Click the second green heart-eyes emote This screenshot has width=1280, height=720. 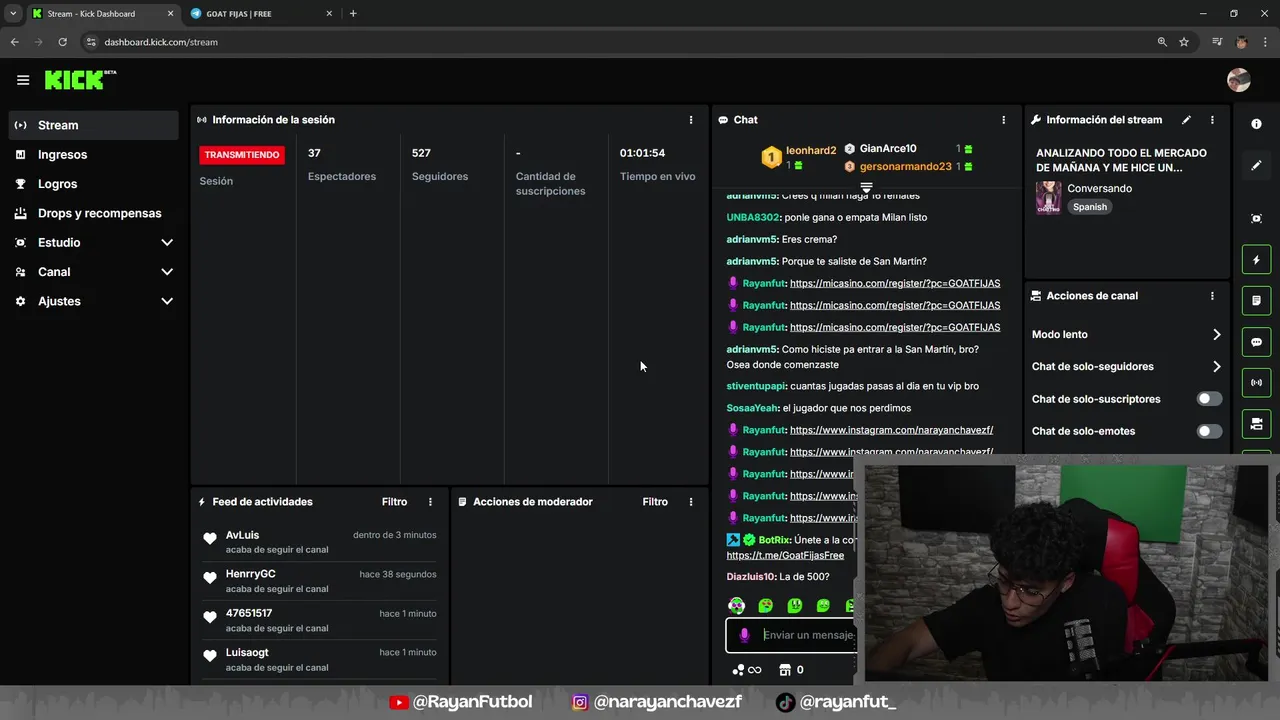765,606
